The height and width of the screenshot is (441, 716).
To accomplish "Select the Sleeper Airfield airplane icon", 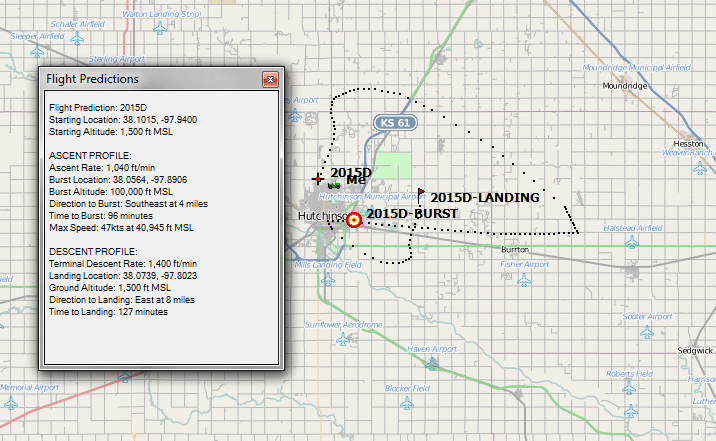I will 37,51.
